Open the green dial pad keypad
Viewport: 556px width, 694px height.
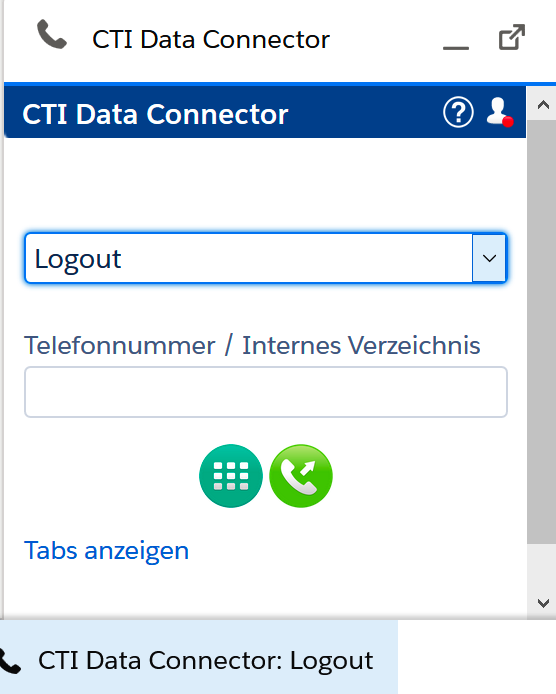tap(231, 476)
